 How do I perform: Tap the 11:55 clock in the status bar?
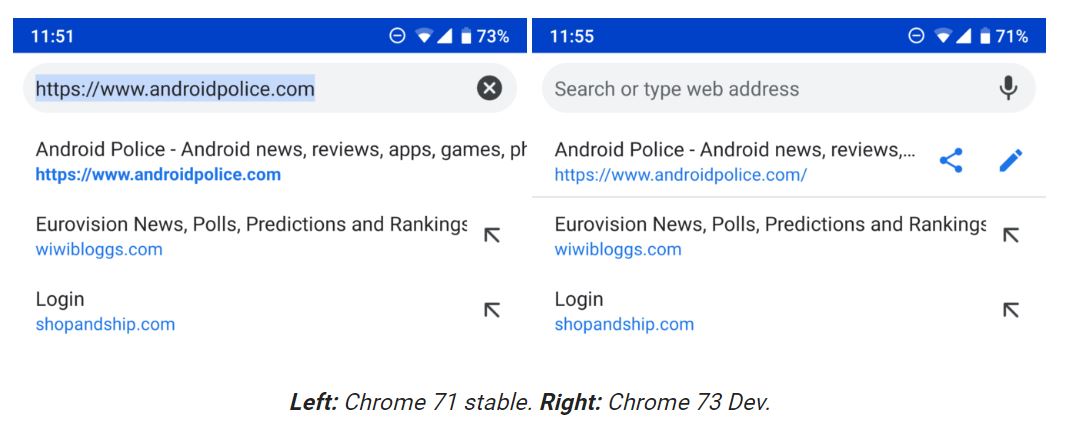tap(572, 37)
